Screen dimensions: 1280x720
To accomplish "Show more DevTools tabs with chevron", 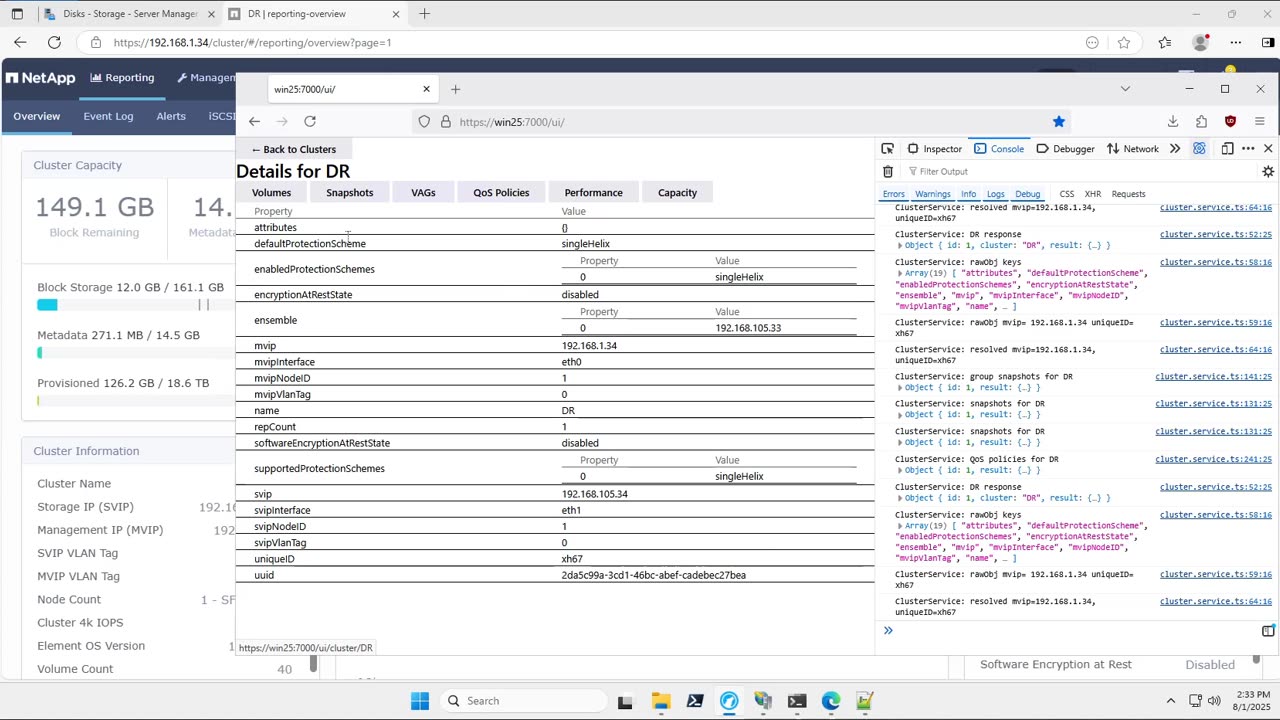I will [1175, 148].
